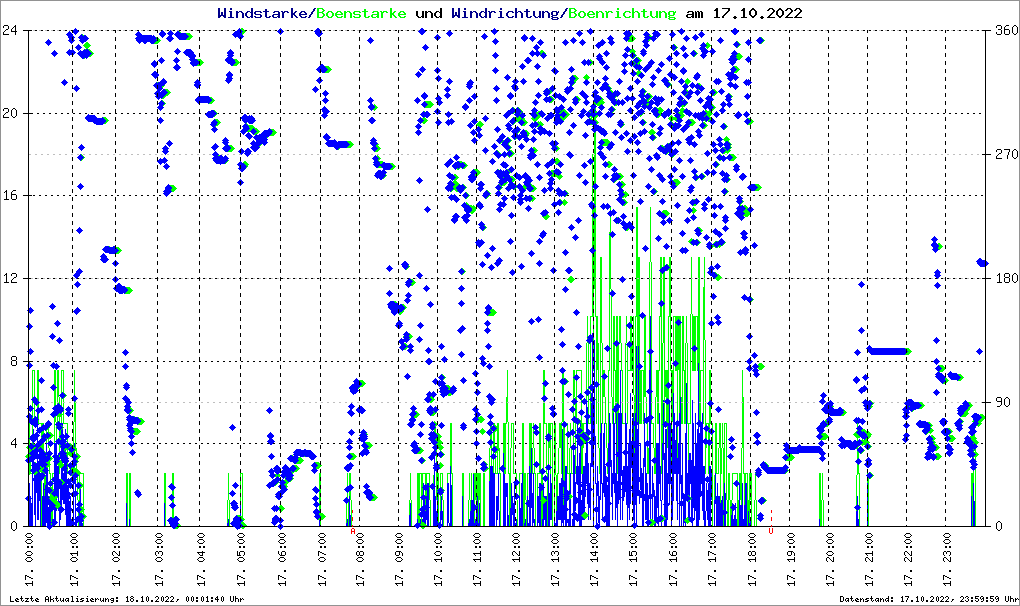Select the '180' degree axis label
Viewport: 1020px width, 606px height.
(1007, 278)
